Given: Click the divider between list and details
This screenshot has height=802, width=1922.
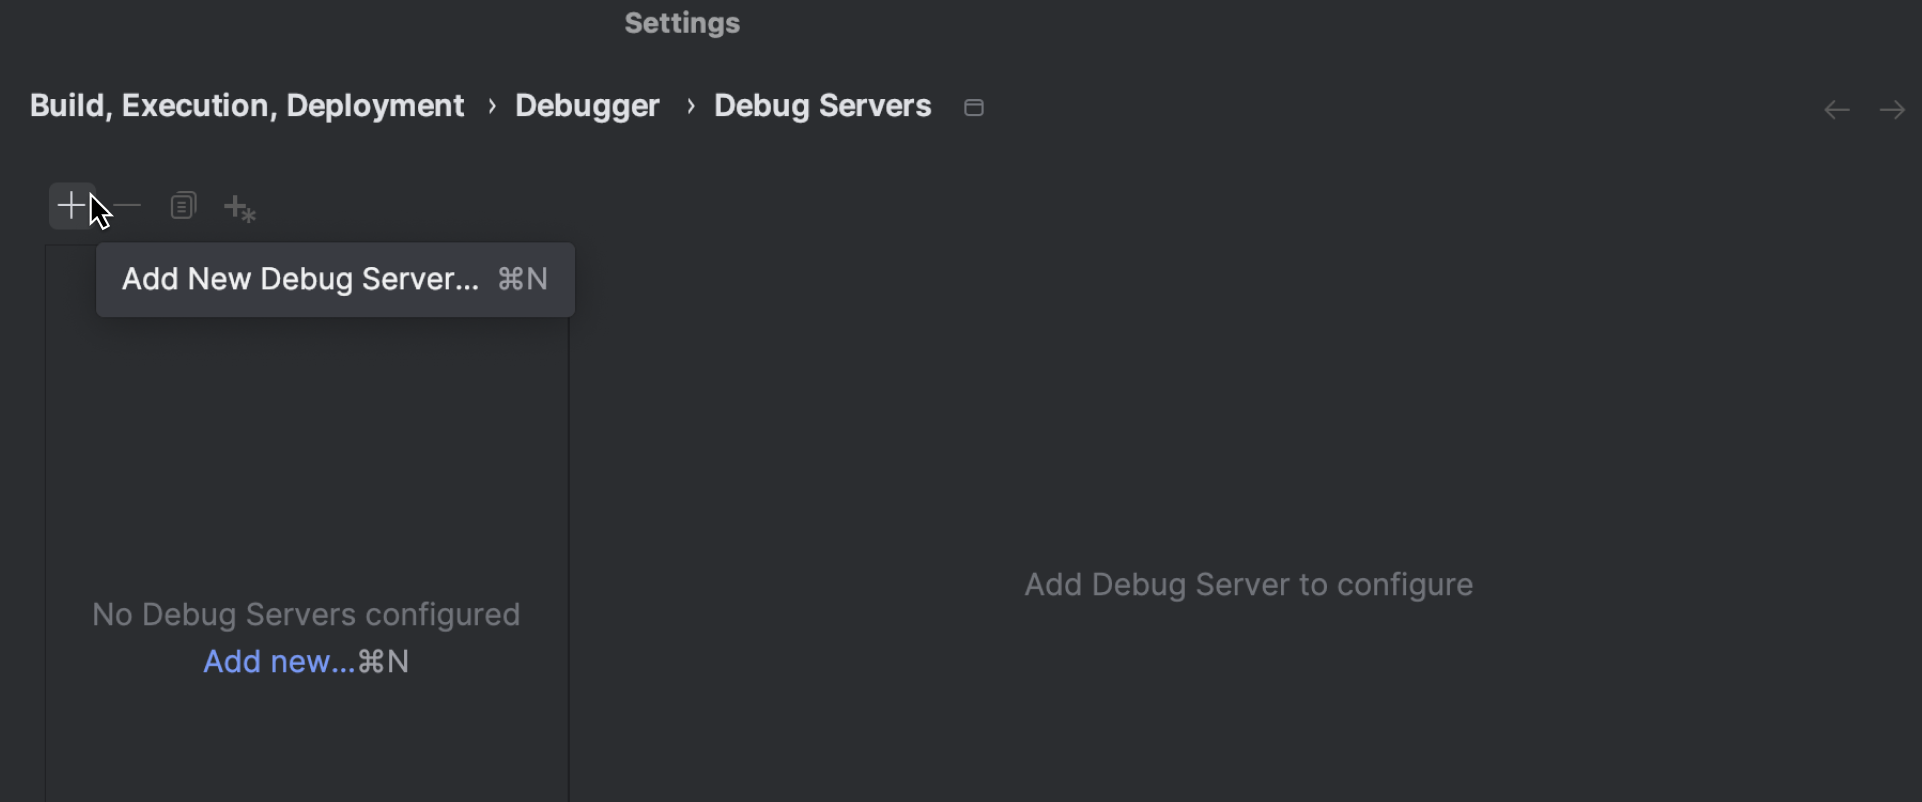Looking at the screenshot, I should click(569, 560).
